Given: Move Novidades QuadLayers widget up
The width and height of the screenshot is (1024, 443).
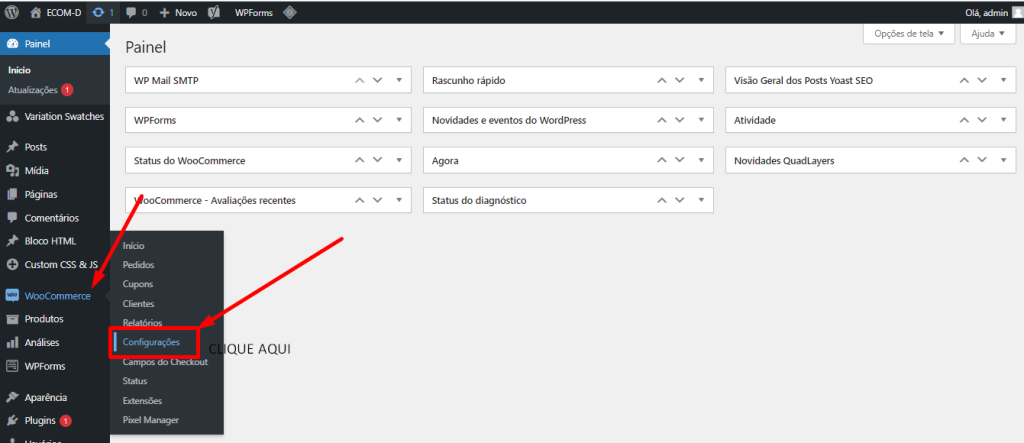Looking at the screenshot, I should 964,160.
